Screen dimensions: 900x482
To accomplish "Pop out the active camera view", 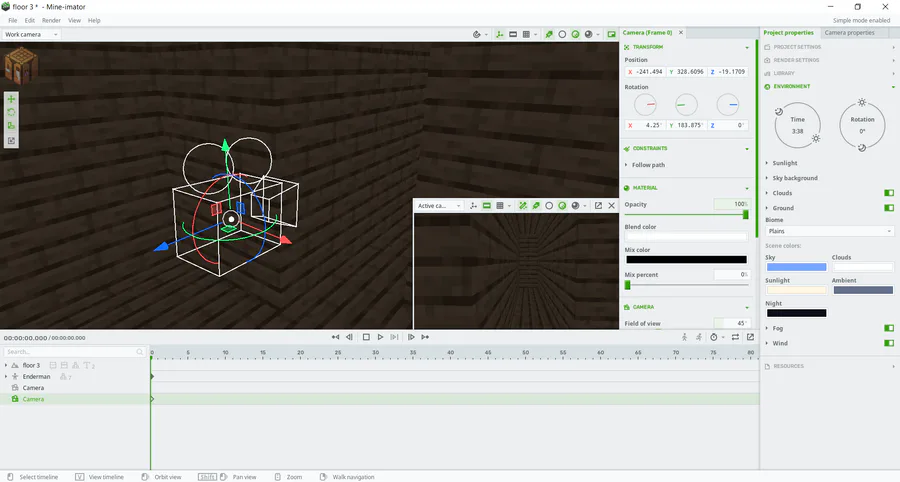I will [598, 205].
